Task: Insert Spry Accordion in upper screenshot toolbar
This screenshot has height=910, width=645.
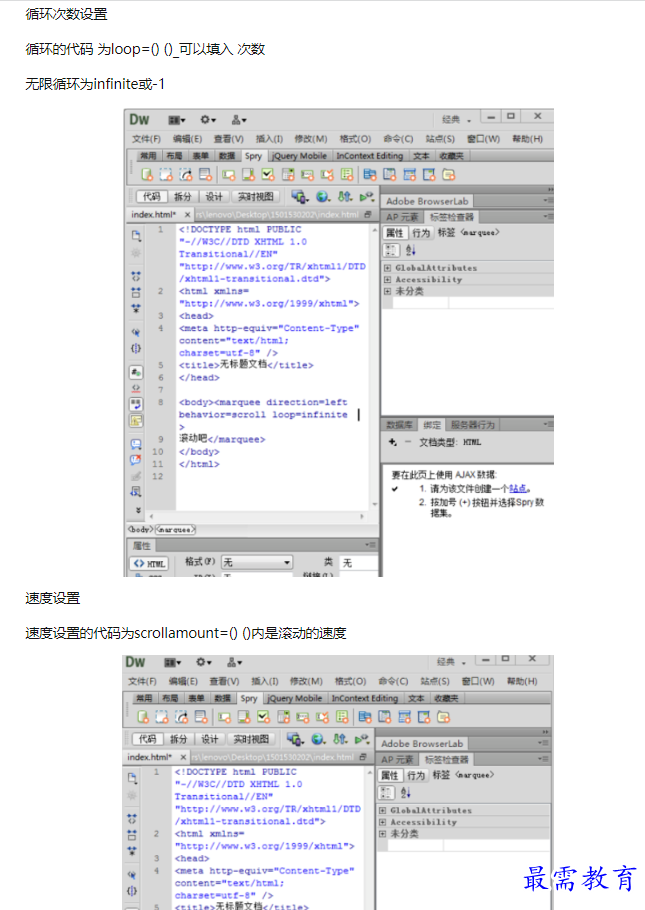Action: point(410,175)
